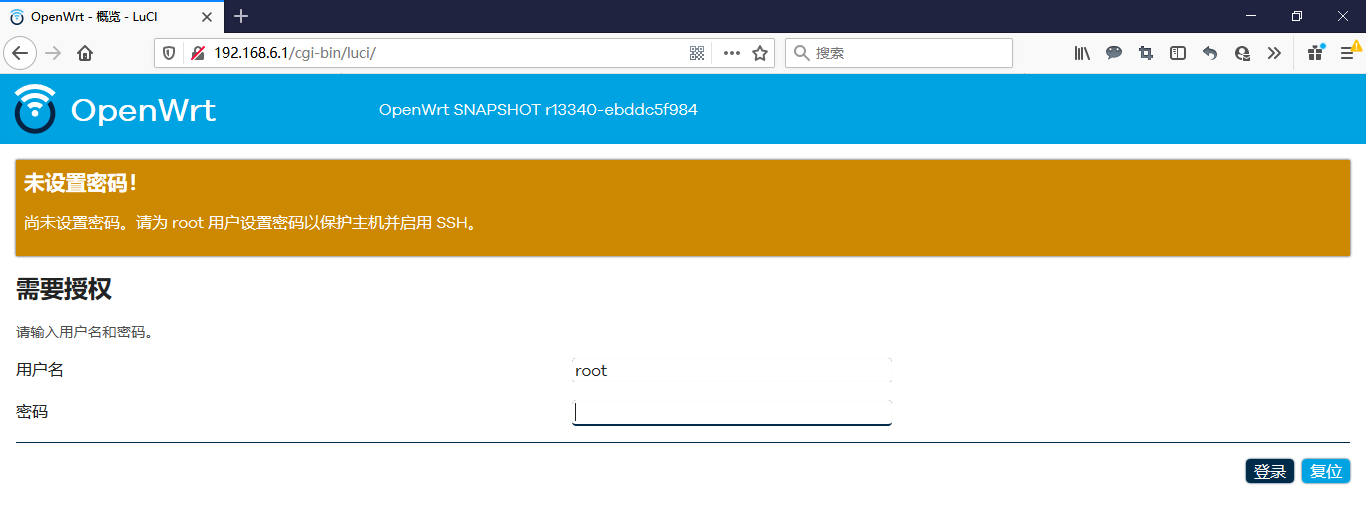
Task: Open the Firefox hamburger menu
Action: 1348,53
